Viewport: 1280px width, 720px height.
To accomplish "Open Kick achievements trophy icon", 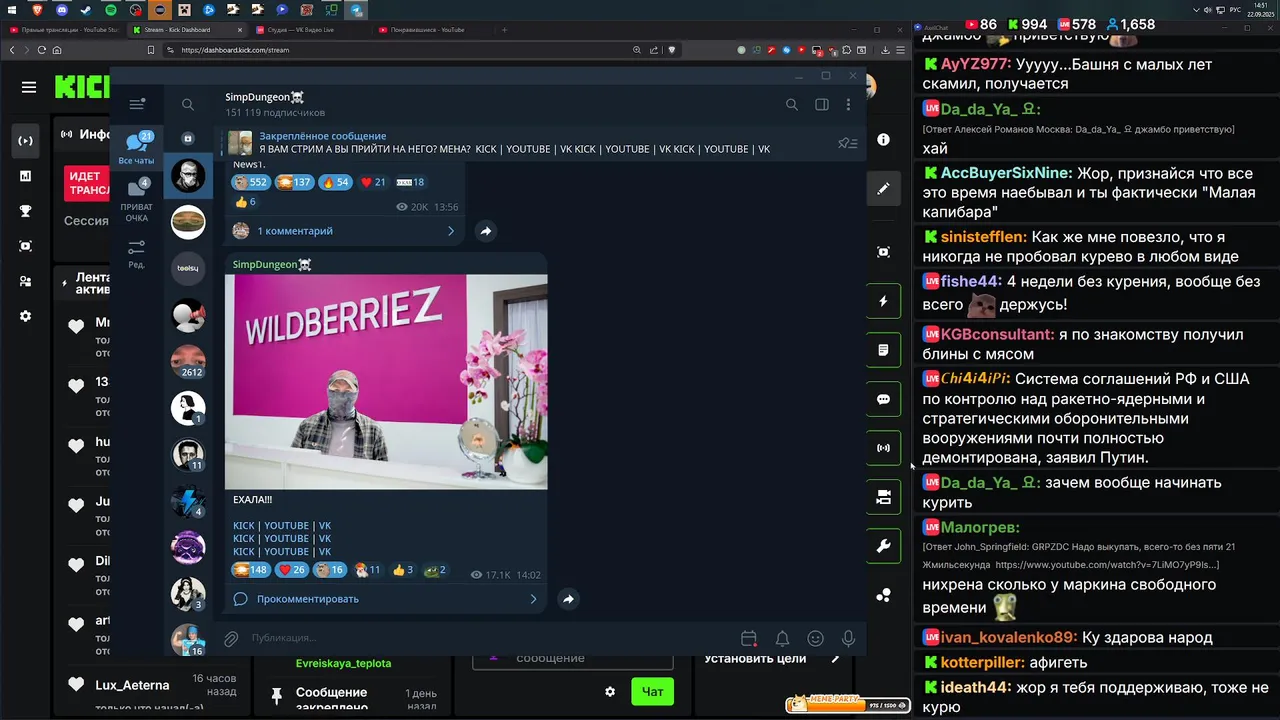I will [x=26, y=211].
